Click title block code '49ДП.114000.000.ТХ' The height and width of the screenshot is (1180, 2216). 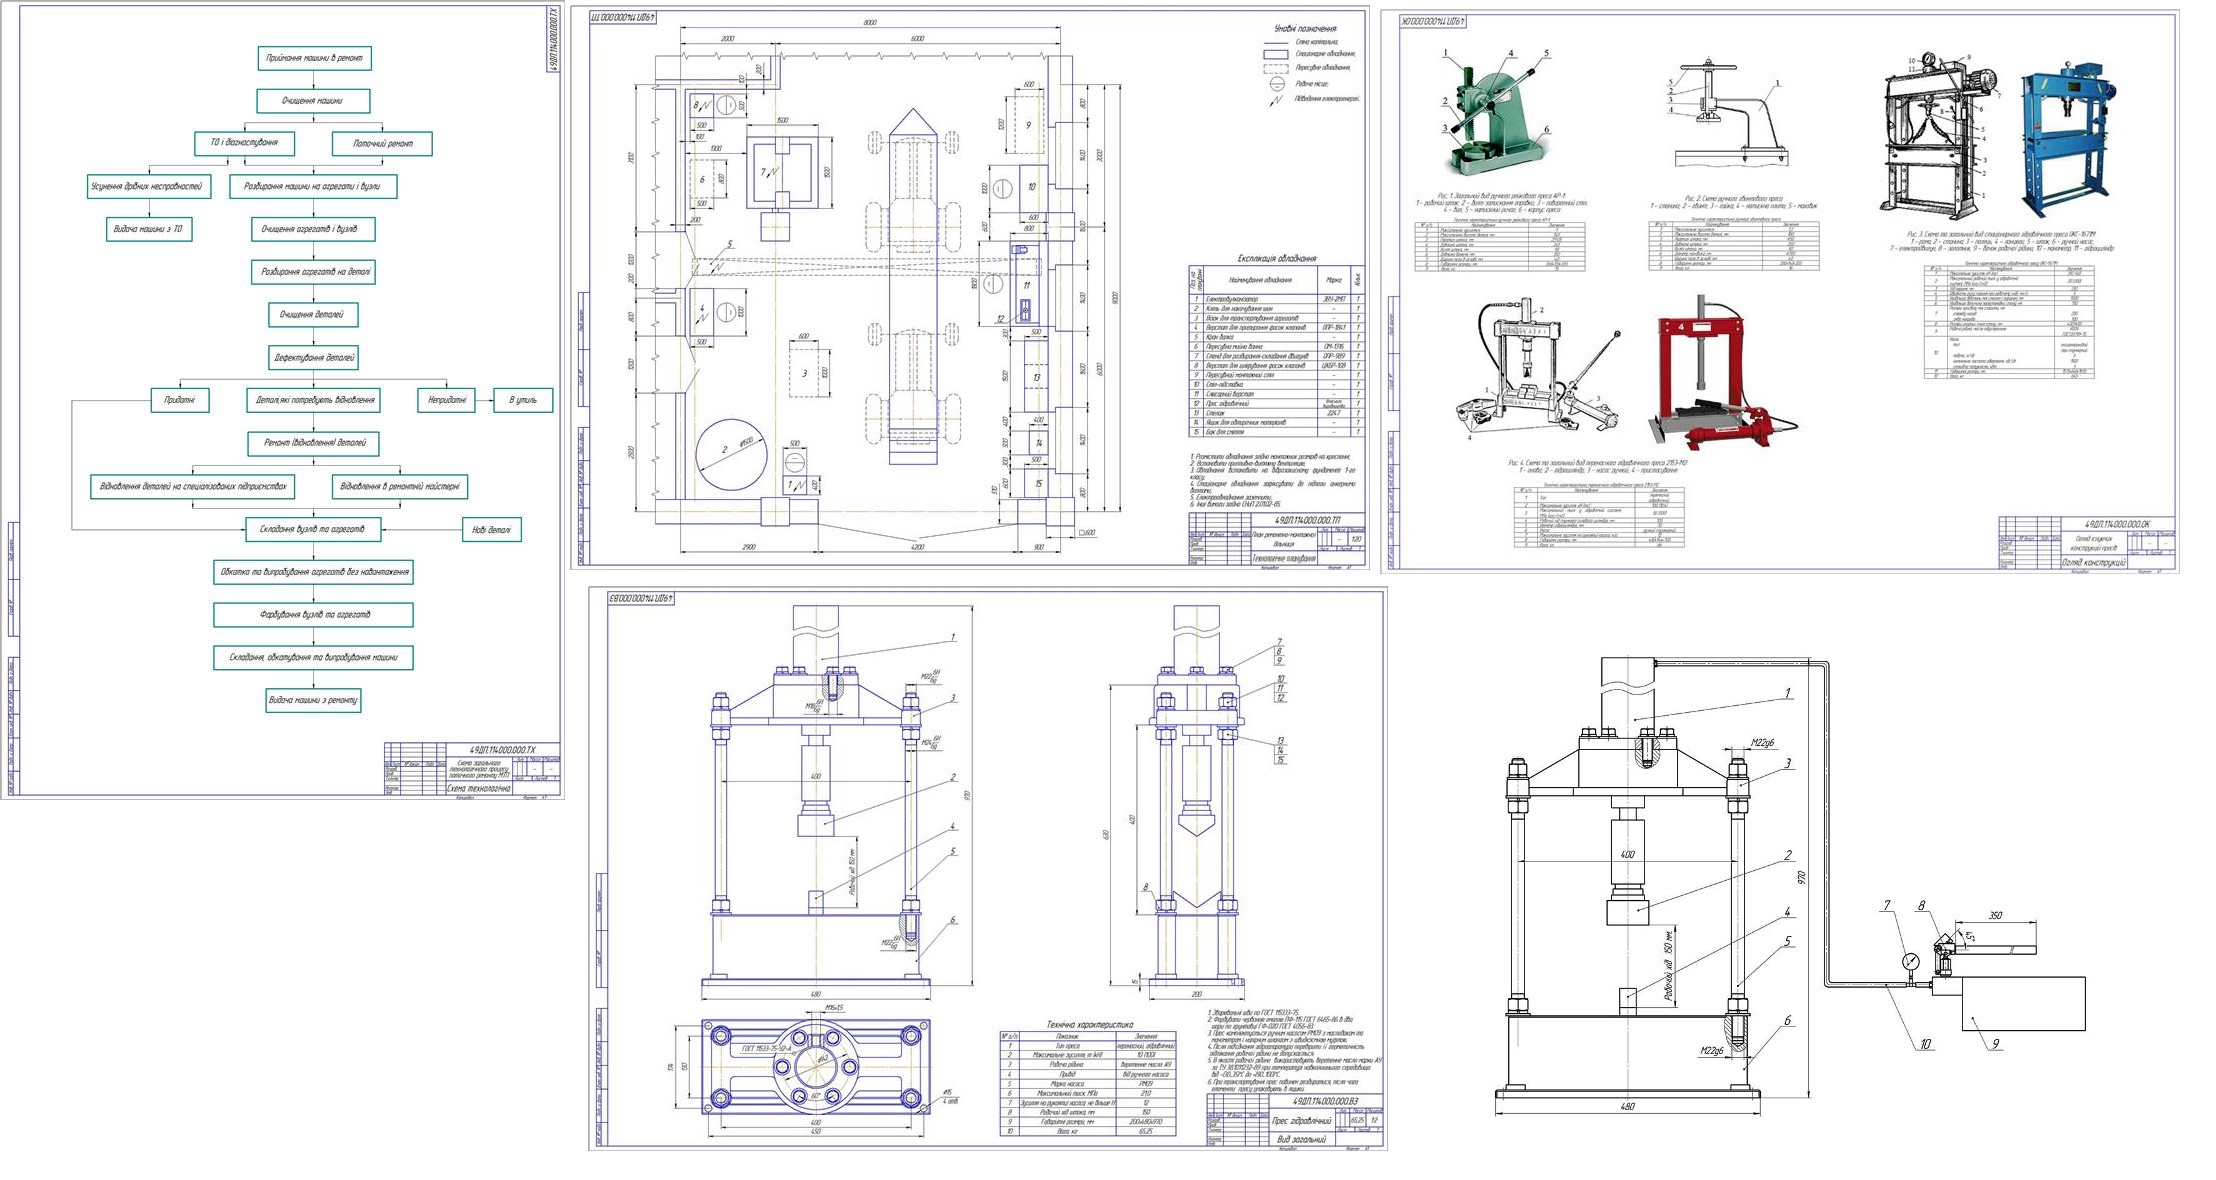(503, 750)
